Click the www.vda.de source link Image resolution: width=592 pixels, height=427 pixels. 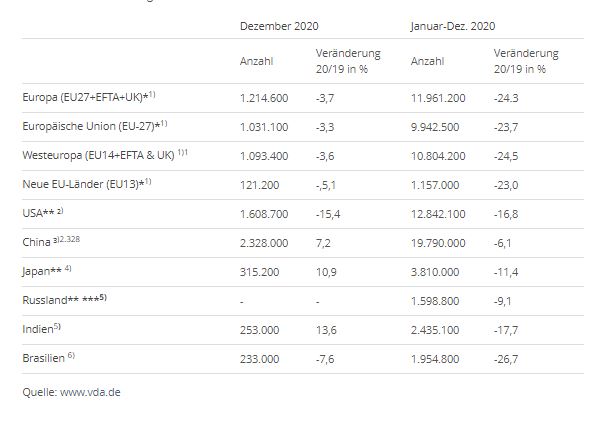coord(90,392)
